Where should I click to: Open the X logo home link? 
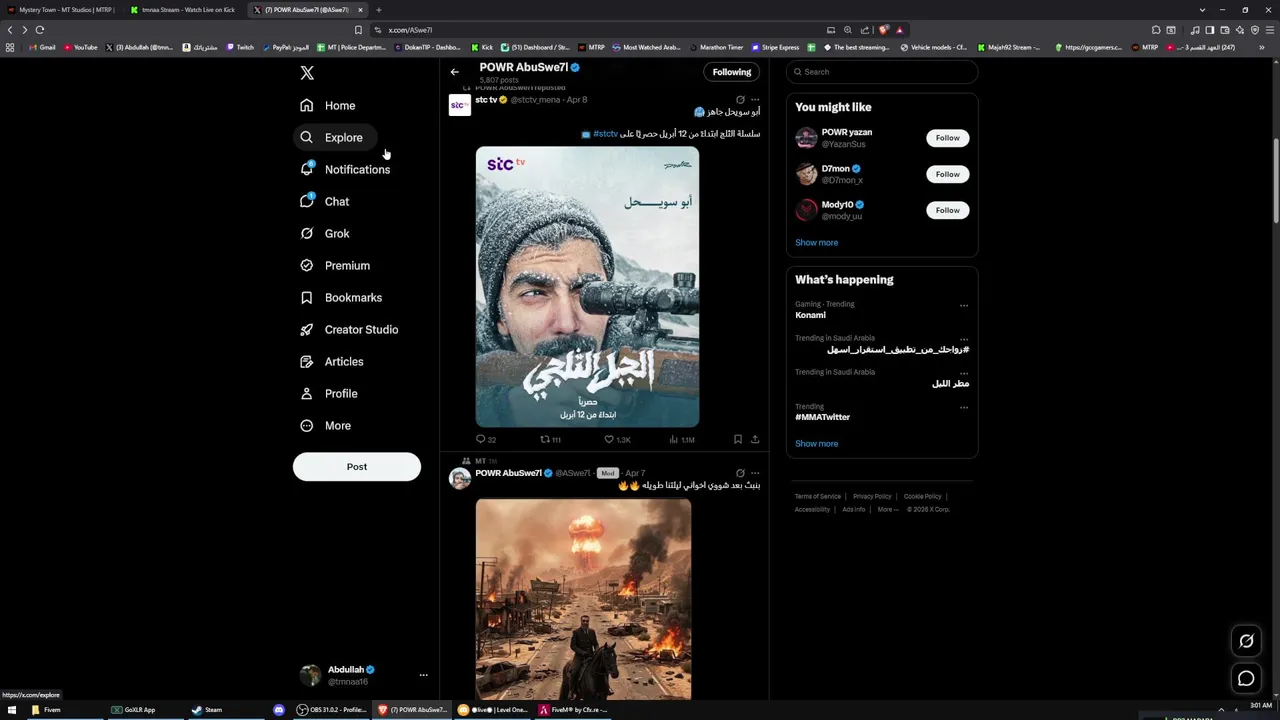point(307,73)
